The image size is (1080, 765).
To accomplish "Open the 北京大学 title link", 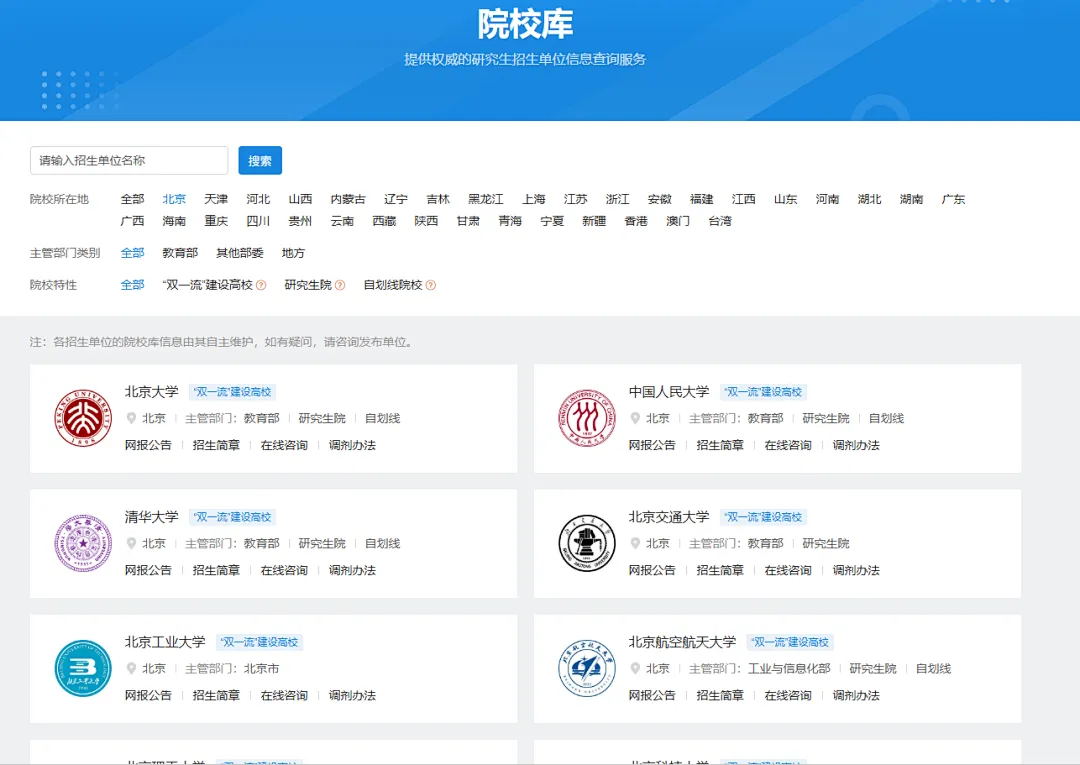I will (x=152, y=392).
